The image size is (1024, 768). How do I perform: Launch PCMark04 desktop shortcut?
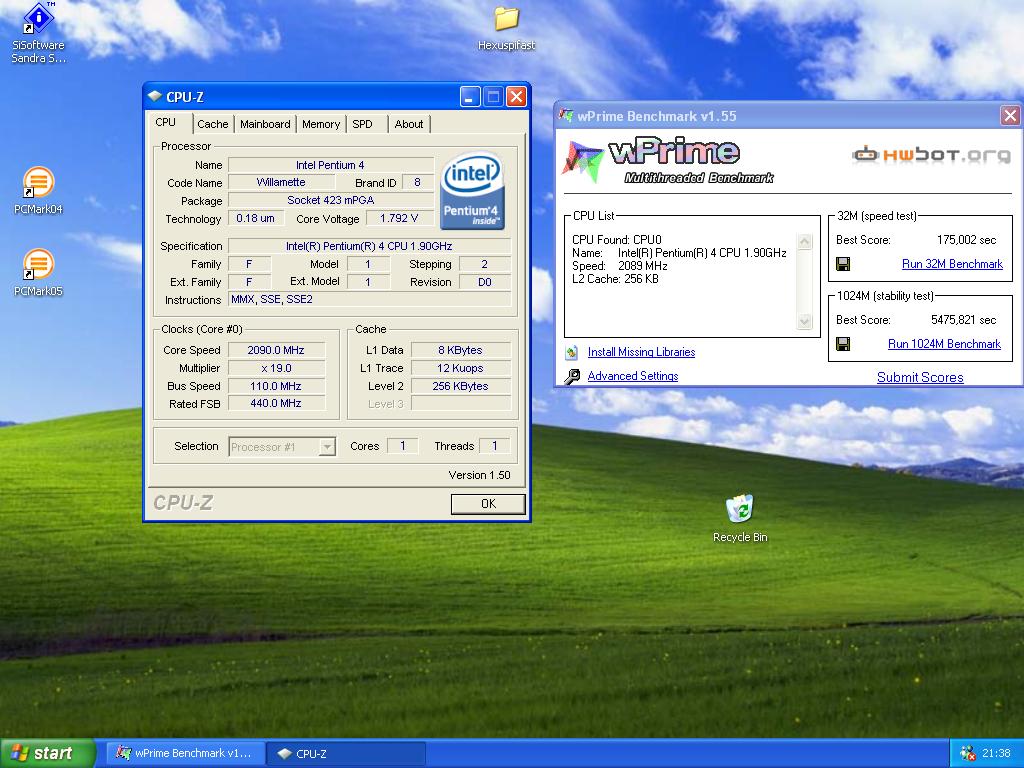pos(39,190)
